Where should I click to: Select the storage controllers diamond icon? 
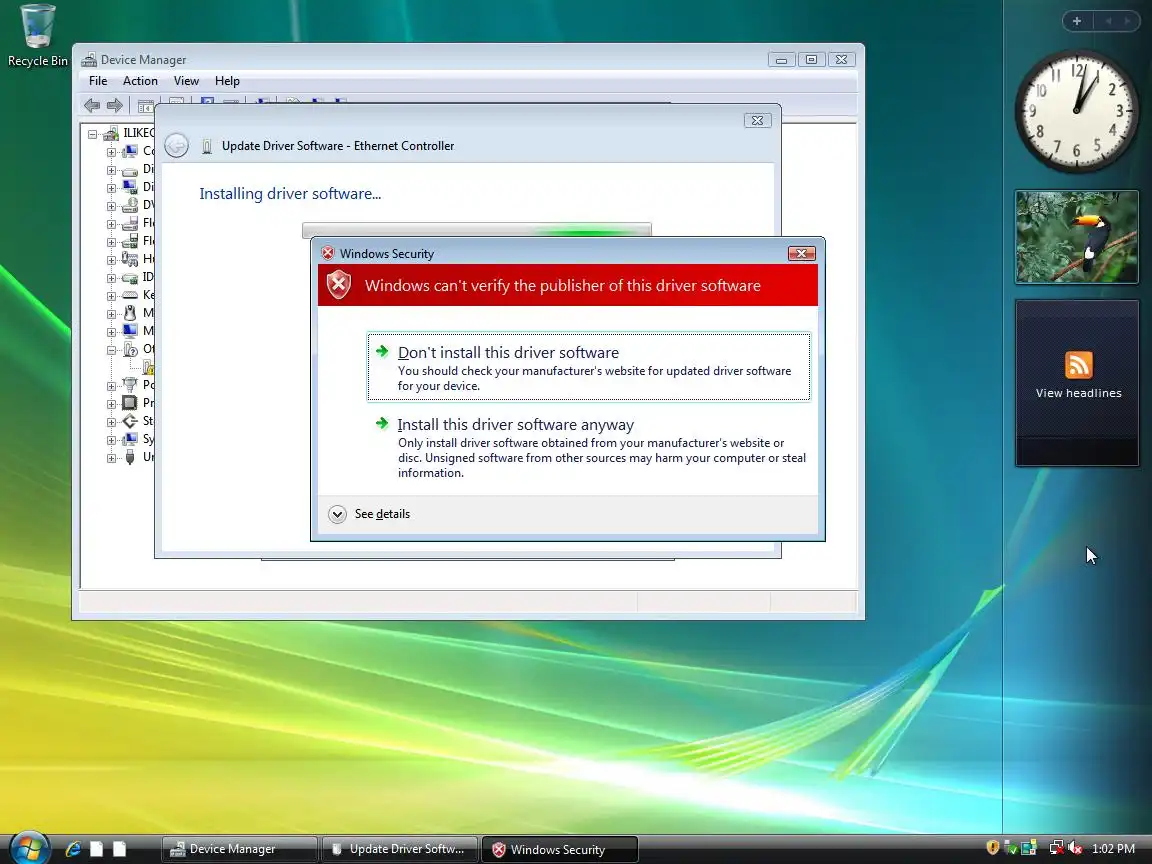[x=130, y=421]
